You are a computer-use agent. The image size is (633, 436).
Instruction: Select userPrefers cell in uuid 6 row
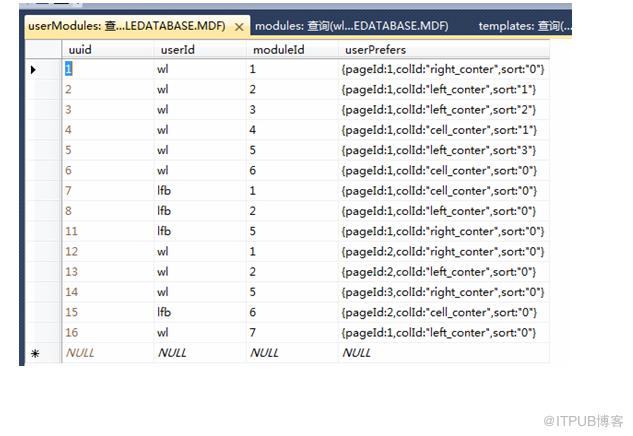(444, 170)
